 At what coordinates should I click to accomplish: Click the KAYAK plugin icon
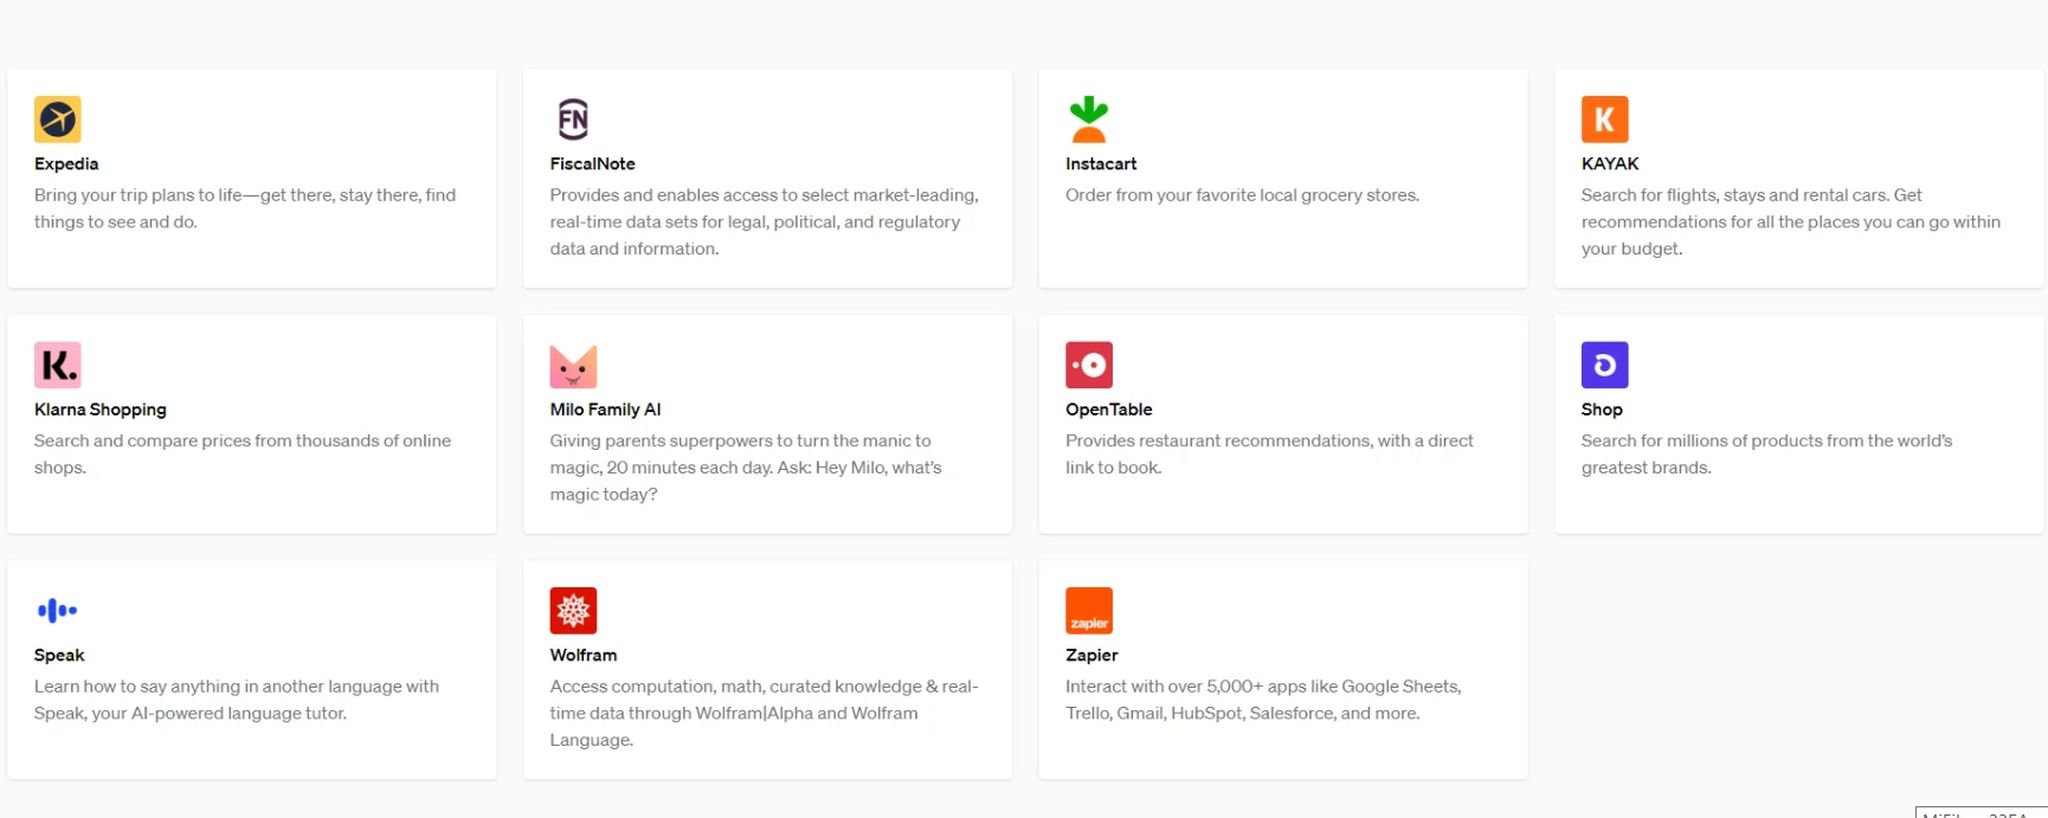1604,117
